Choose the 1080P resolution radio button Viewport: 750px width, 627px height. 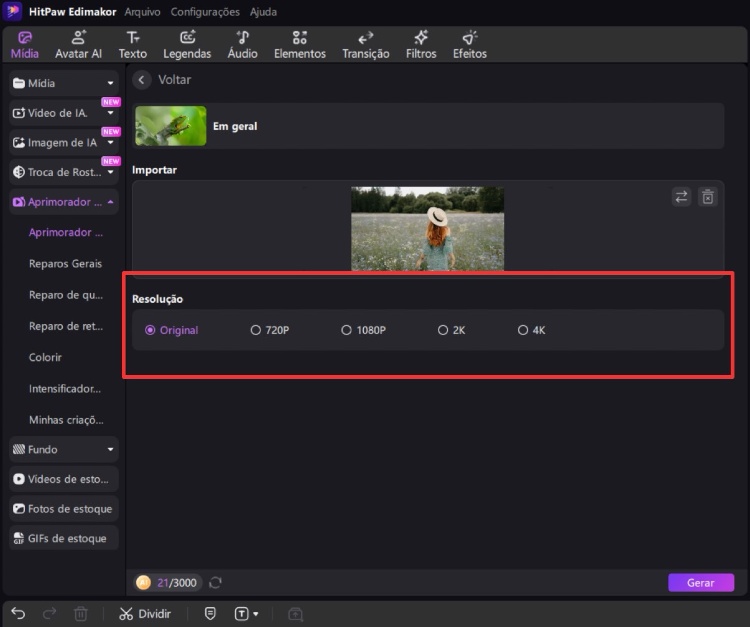pos(347,330)
